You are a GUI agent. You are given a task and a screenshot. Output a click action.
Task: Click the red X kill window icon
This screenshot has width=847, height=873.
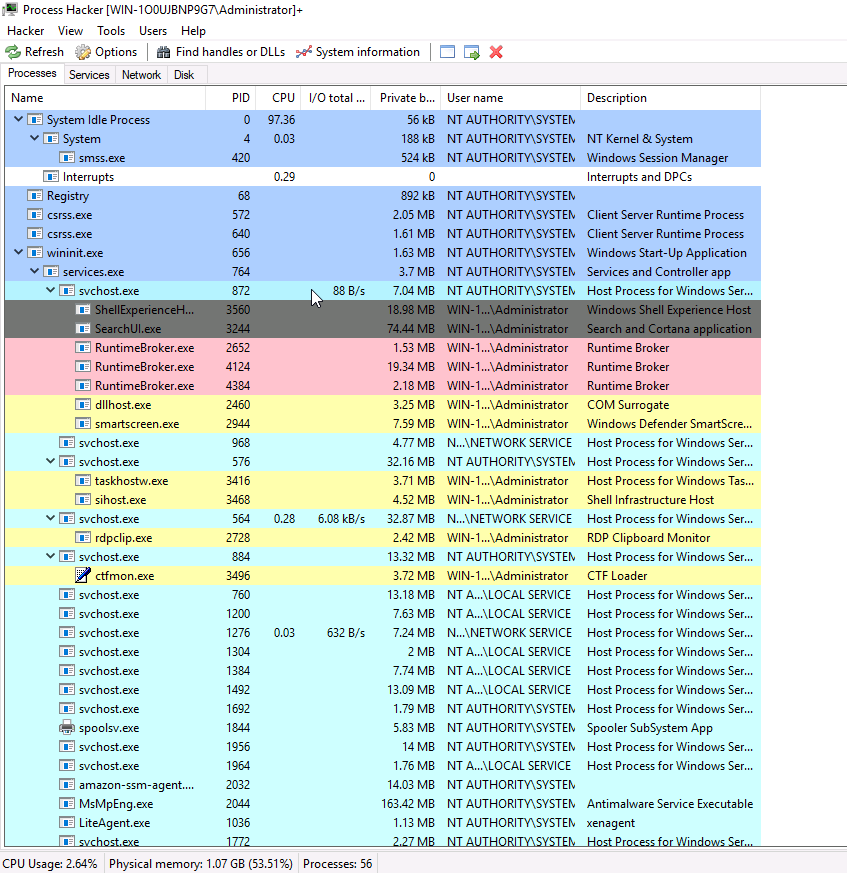coord(496,52)
